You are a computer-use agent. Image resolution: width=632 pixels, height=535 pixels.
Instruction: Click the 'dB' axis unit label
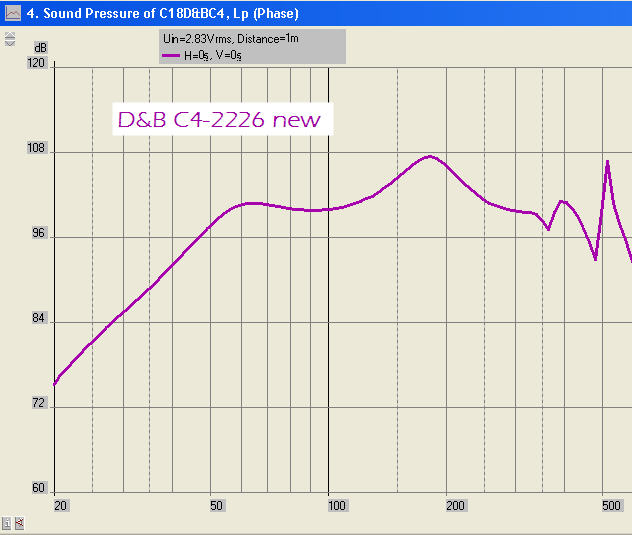point(40,48)
